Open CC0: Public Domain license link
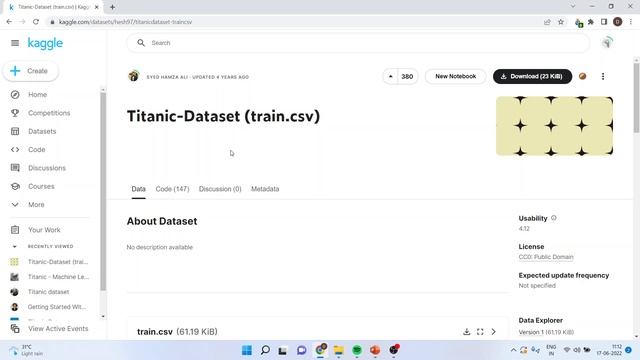 pyautogui.click(x=546, y=257)
